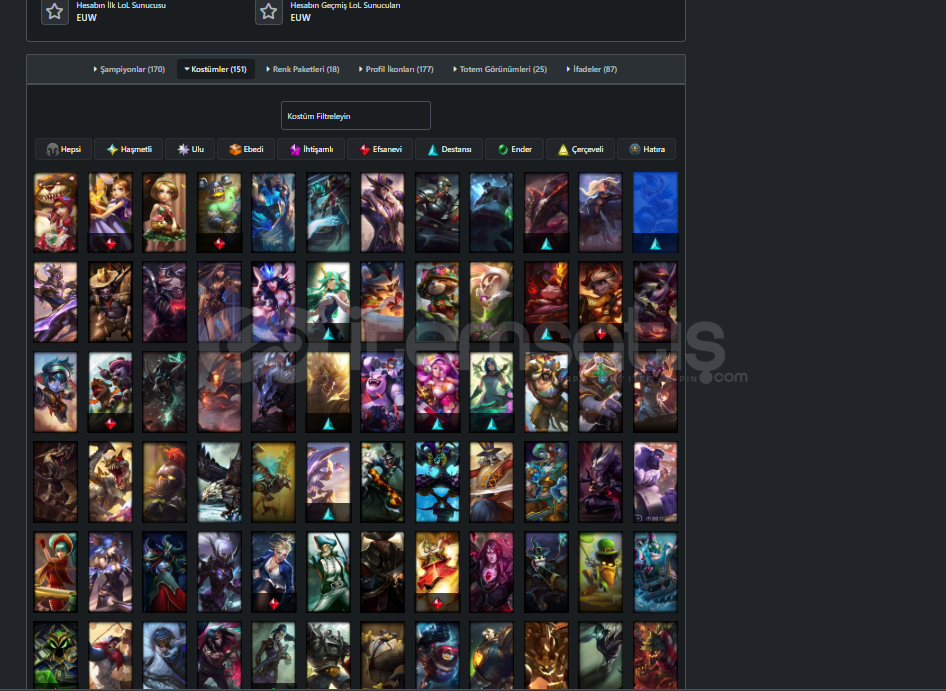Screen dimensions: 946x691
Task: Select top-hat toy soldier in orange coat
Action: coord(492,482)
